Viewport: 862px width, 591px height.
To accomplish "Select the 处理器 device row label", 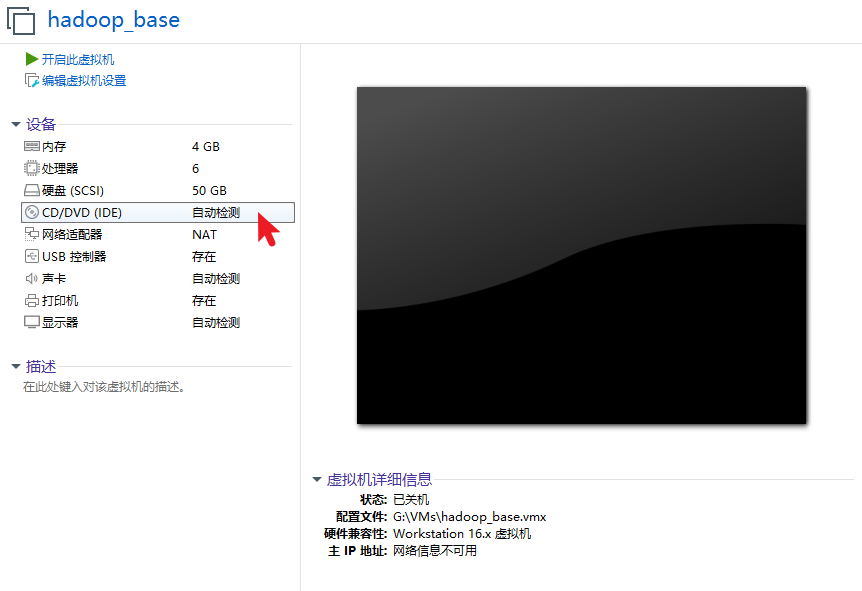I will tap(60, 169).
